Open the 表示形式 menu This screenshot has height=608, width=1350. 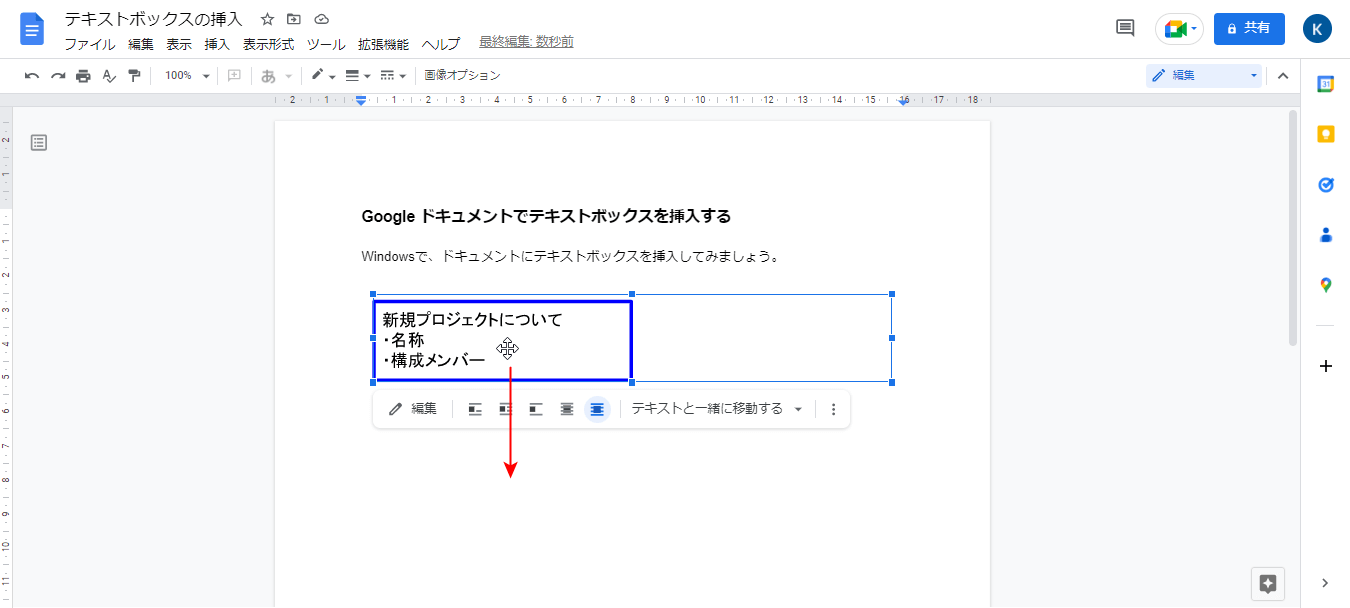coord(268,44)
